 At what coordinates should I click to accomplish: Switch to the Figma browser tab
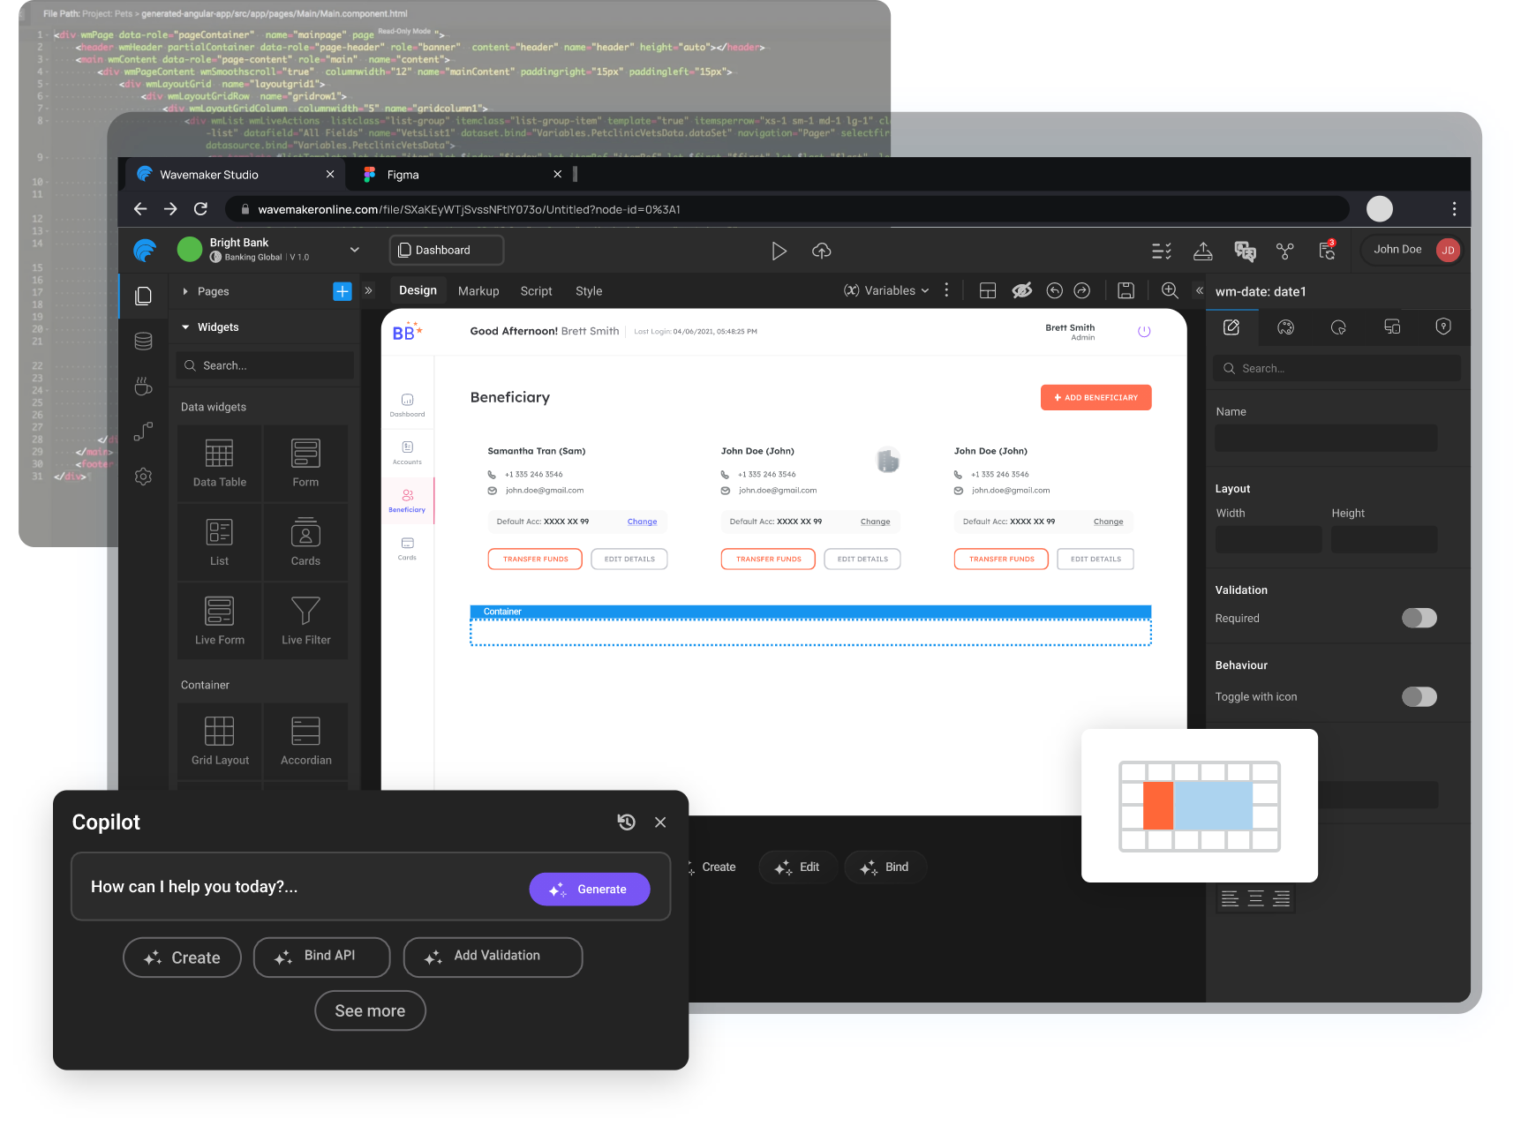[404, 175]
